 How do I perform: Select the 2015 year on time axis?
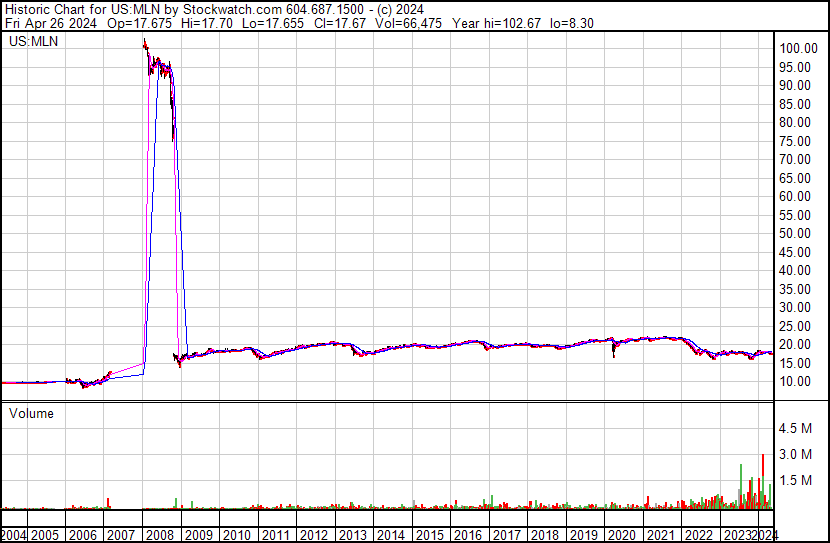[430, 535]
